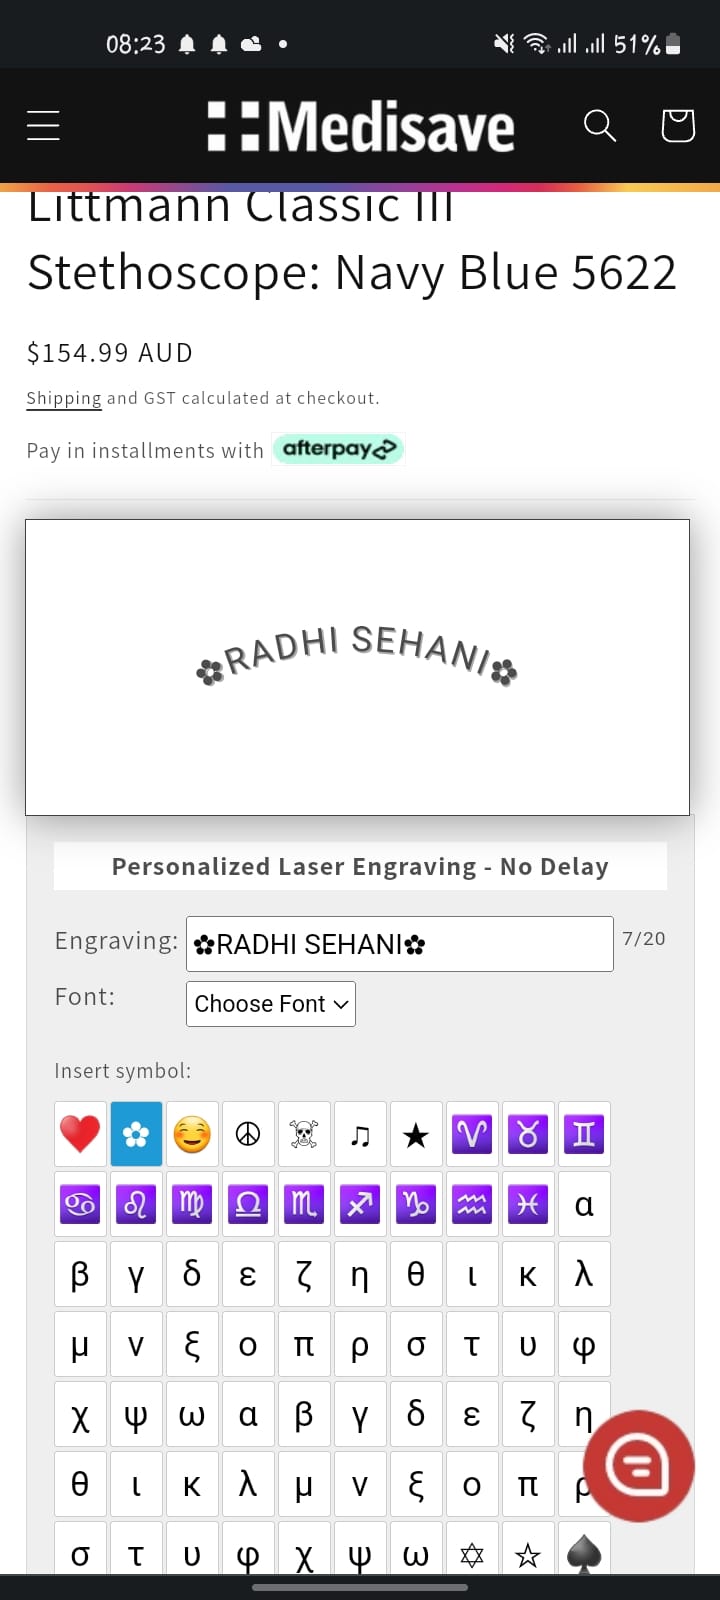Insert the Sagittarius zodiac symbol

[x=360, y=1204]
